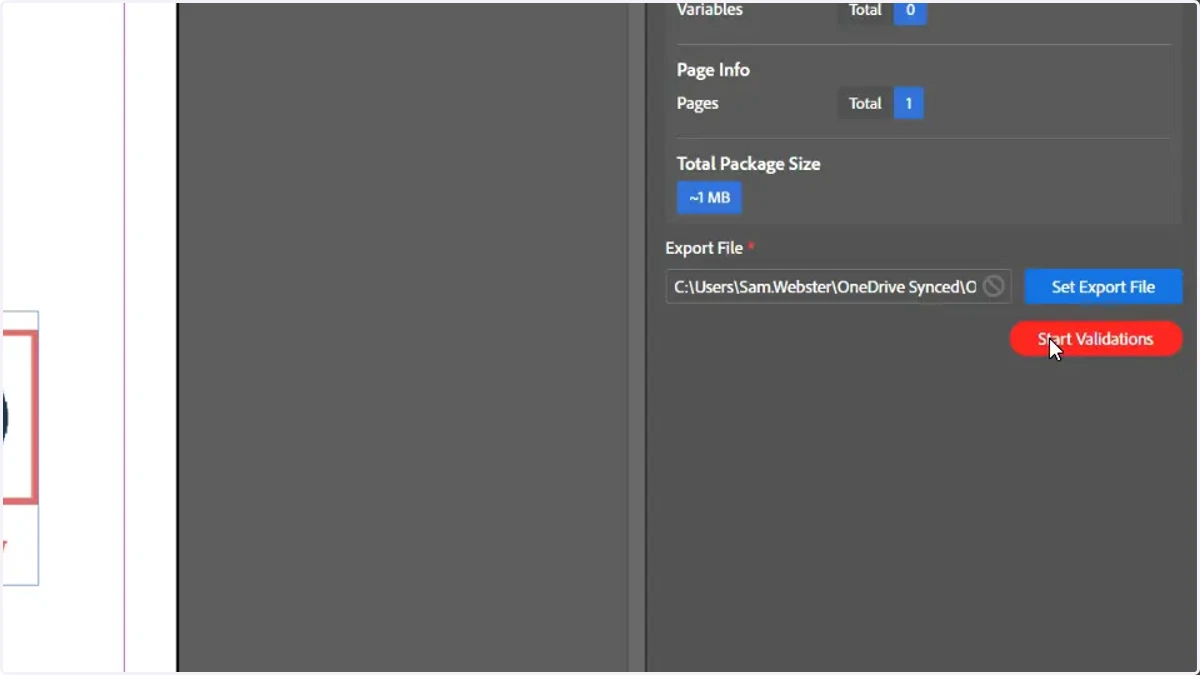Viewport: 1200px width, 675px height.
Task: Click the Total Package Size heading
Action: [x=748, y=164]
